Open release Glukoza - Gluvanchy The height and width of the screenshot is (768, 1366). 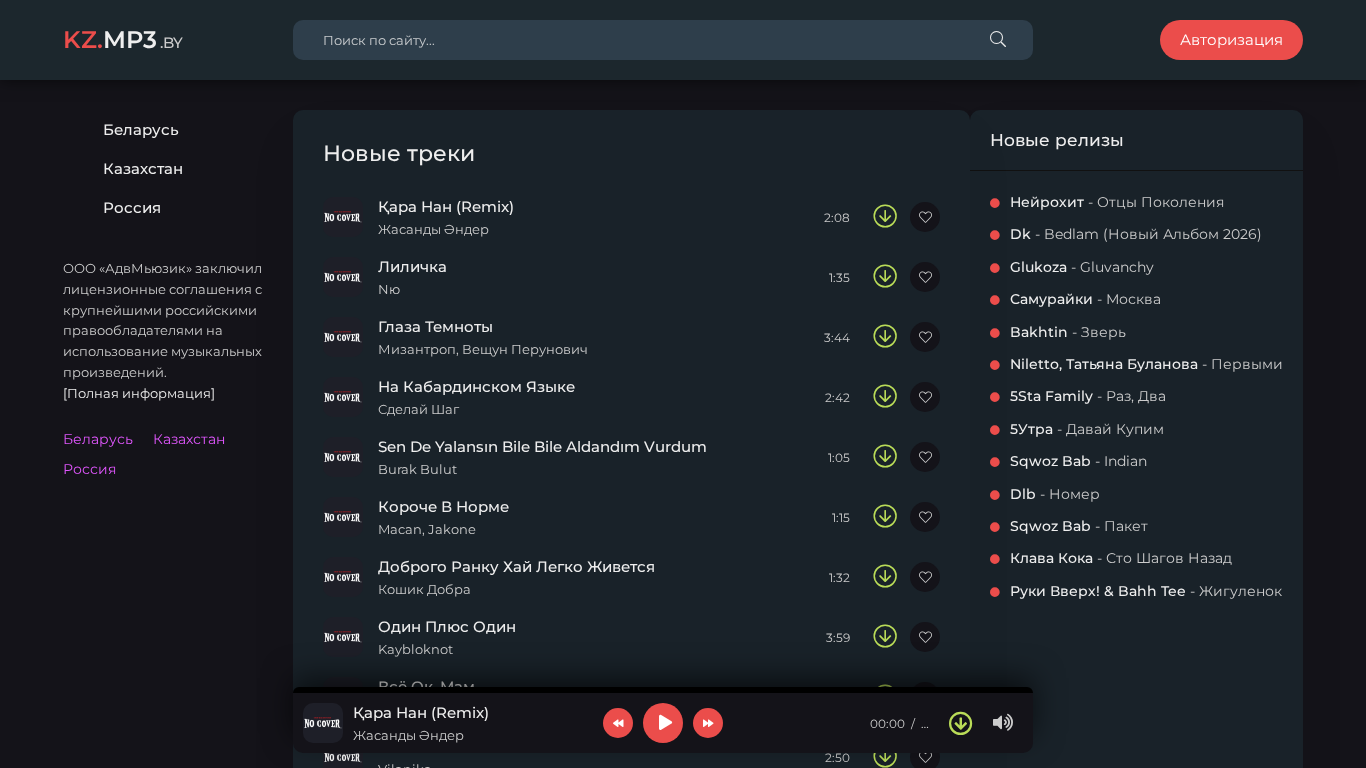tap(1081, 267)
